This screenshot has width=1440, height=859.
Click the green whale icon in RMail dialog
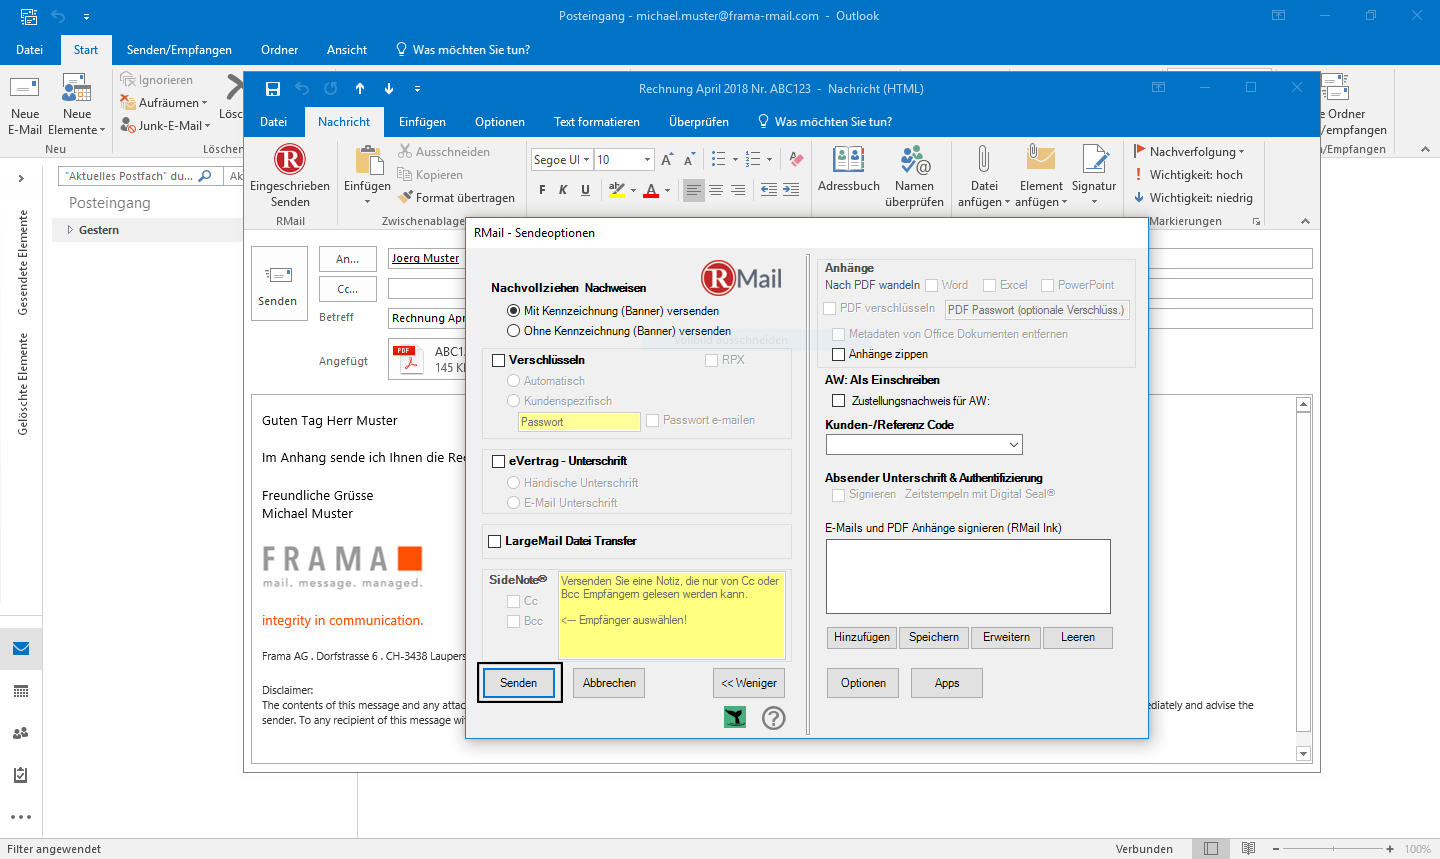(735, 717)
